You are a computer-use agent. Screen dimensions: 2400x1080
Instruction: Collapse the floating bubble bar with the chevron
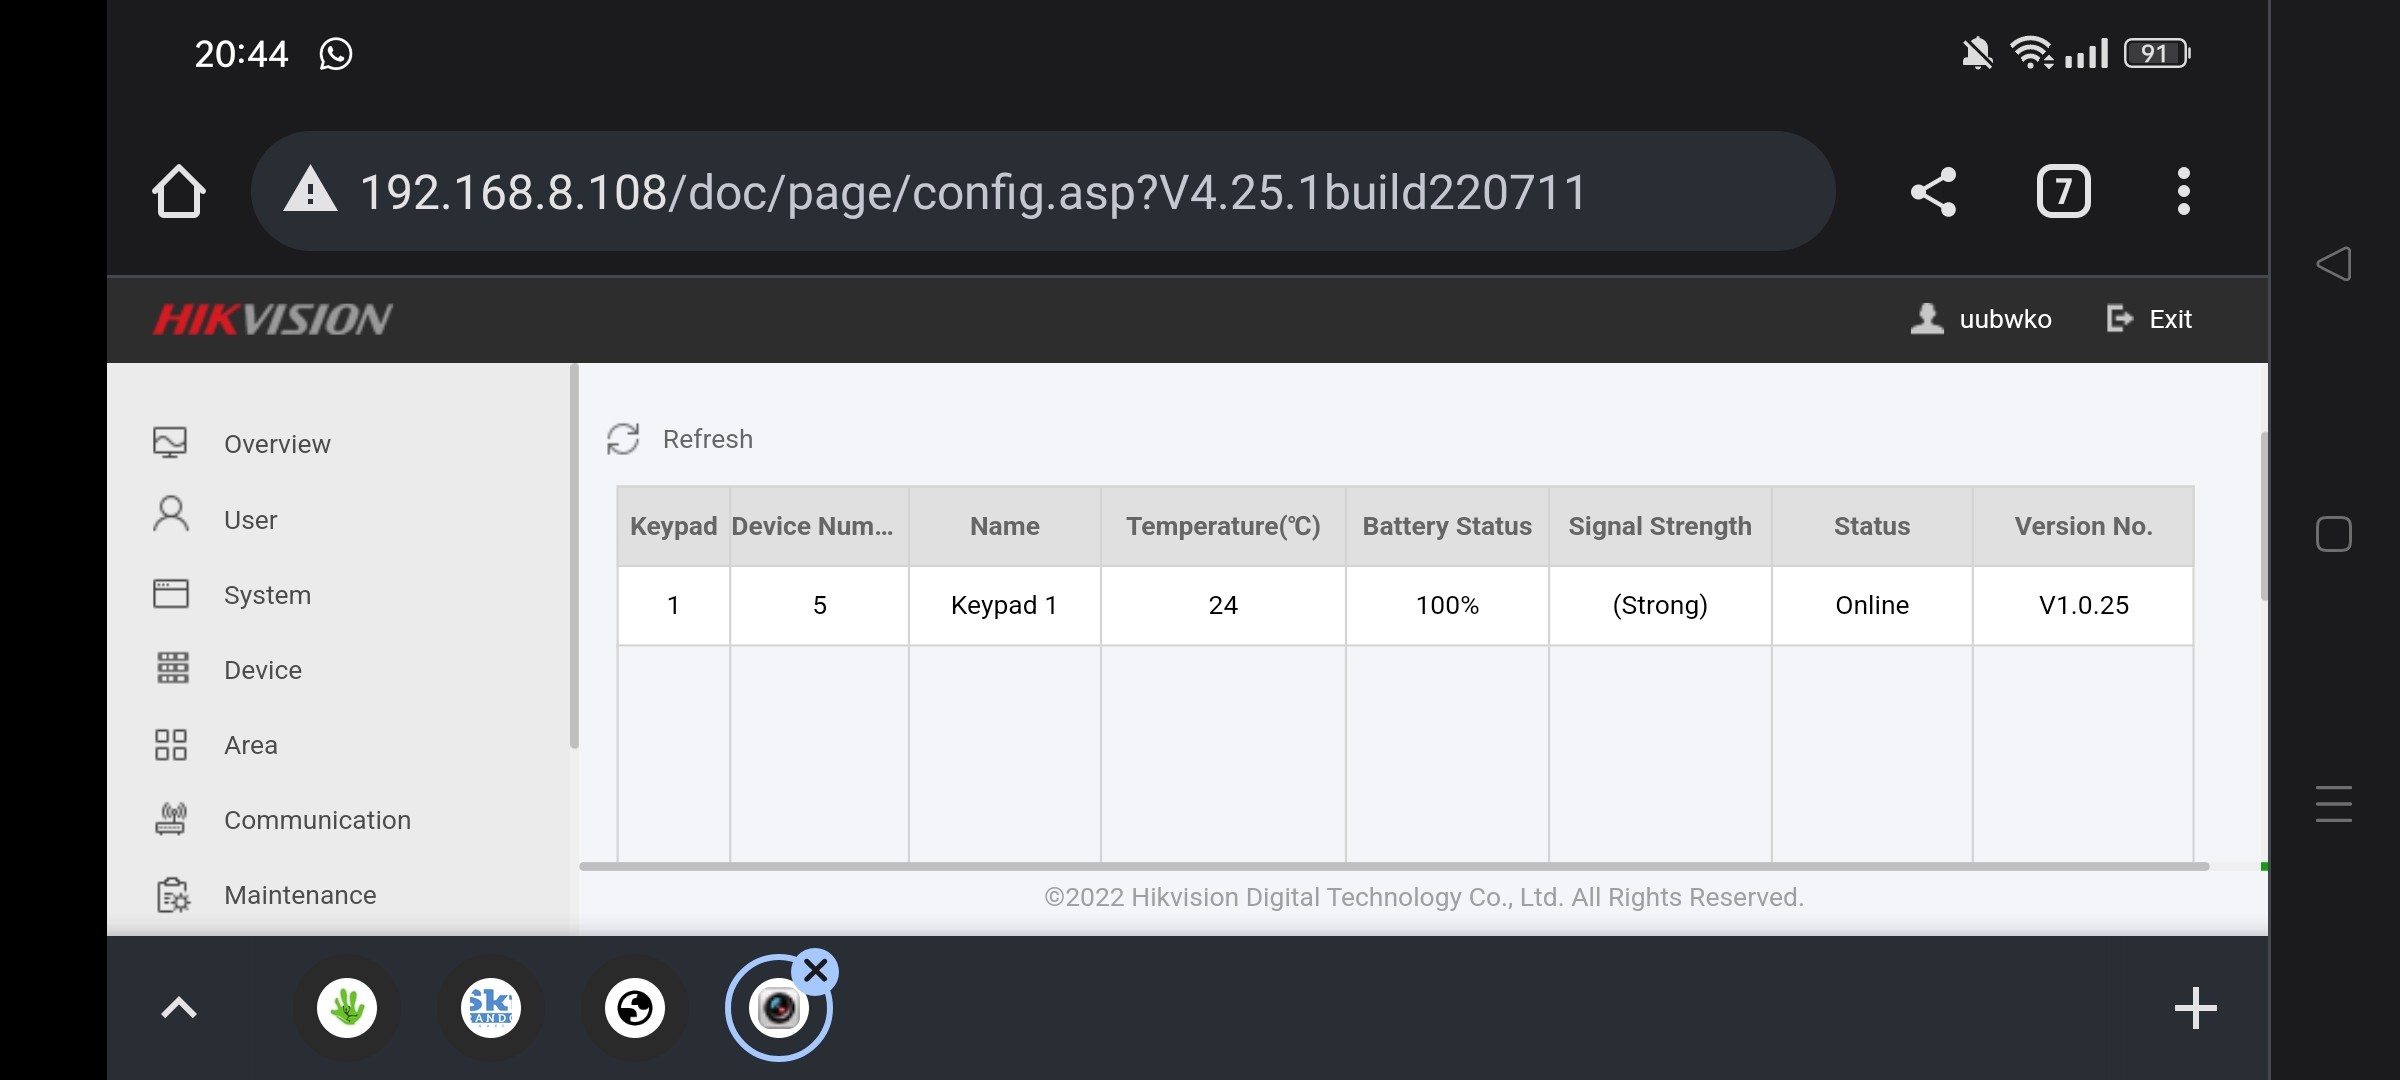178,1007
